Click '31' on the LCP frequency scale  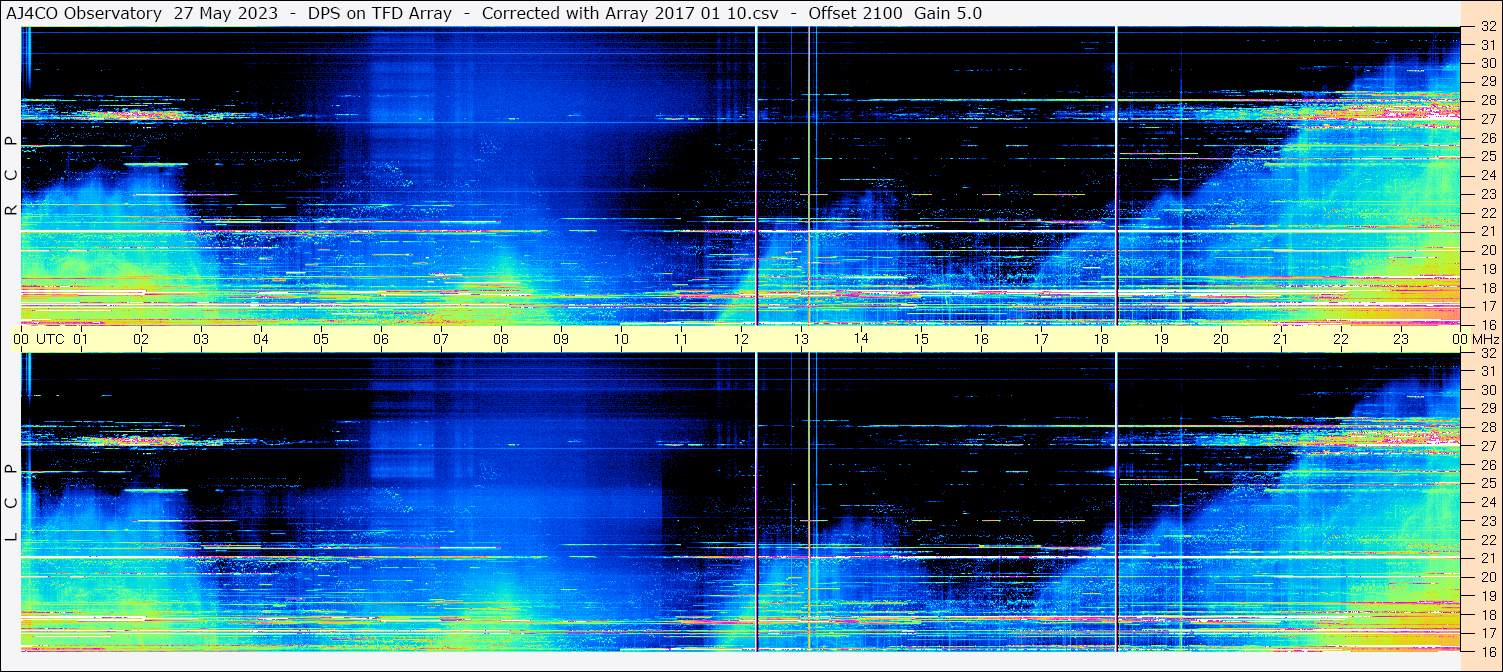(1487, 371)
